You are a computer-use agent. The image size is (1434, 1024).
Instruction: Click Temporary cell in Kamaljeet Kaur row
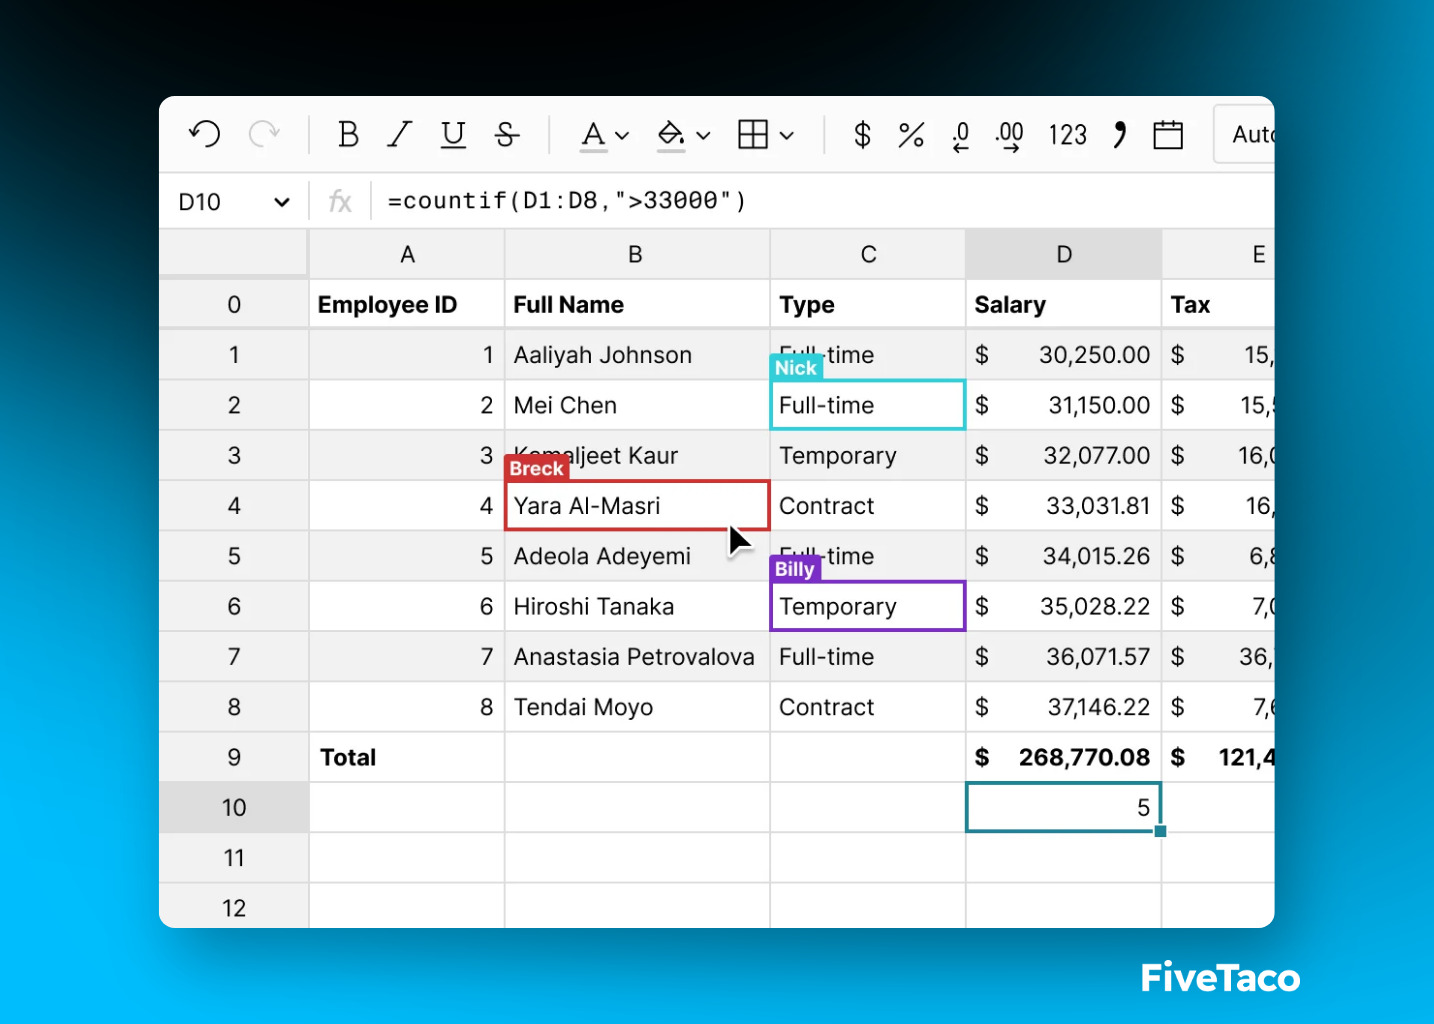click(x=868, y=455)
